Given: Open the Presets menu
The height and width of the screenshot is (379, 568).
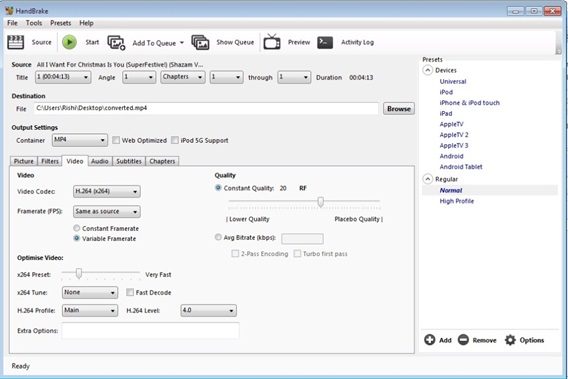Looking at the screenshot, I should 60,23.
